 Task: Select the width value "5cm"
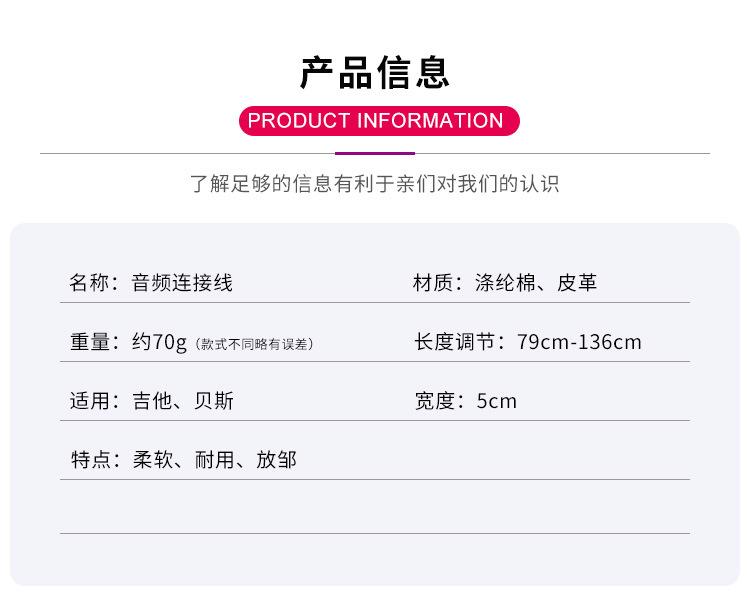point(497,401)
